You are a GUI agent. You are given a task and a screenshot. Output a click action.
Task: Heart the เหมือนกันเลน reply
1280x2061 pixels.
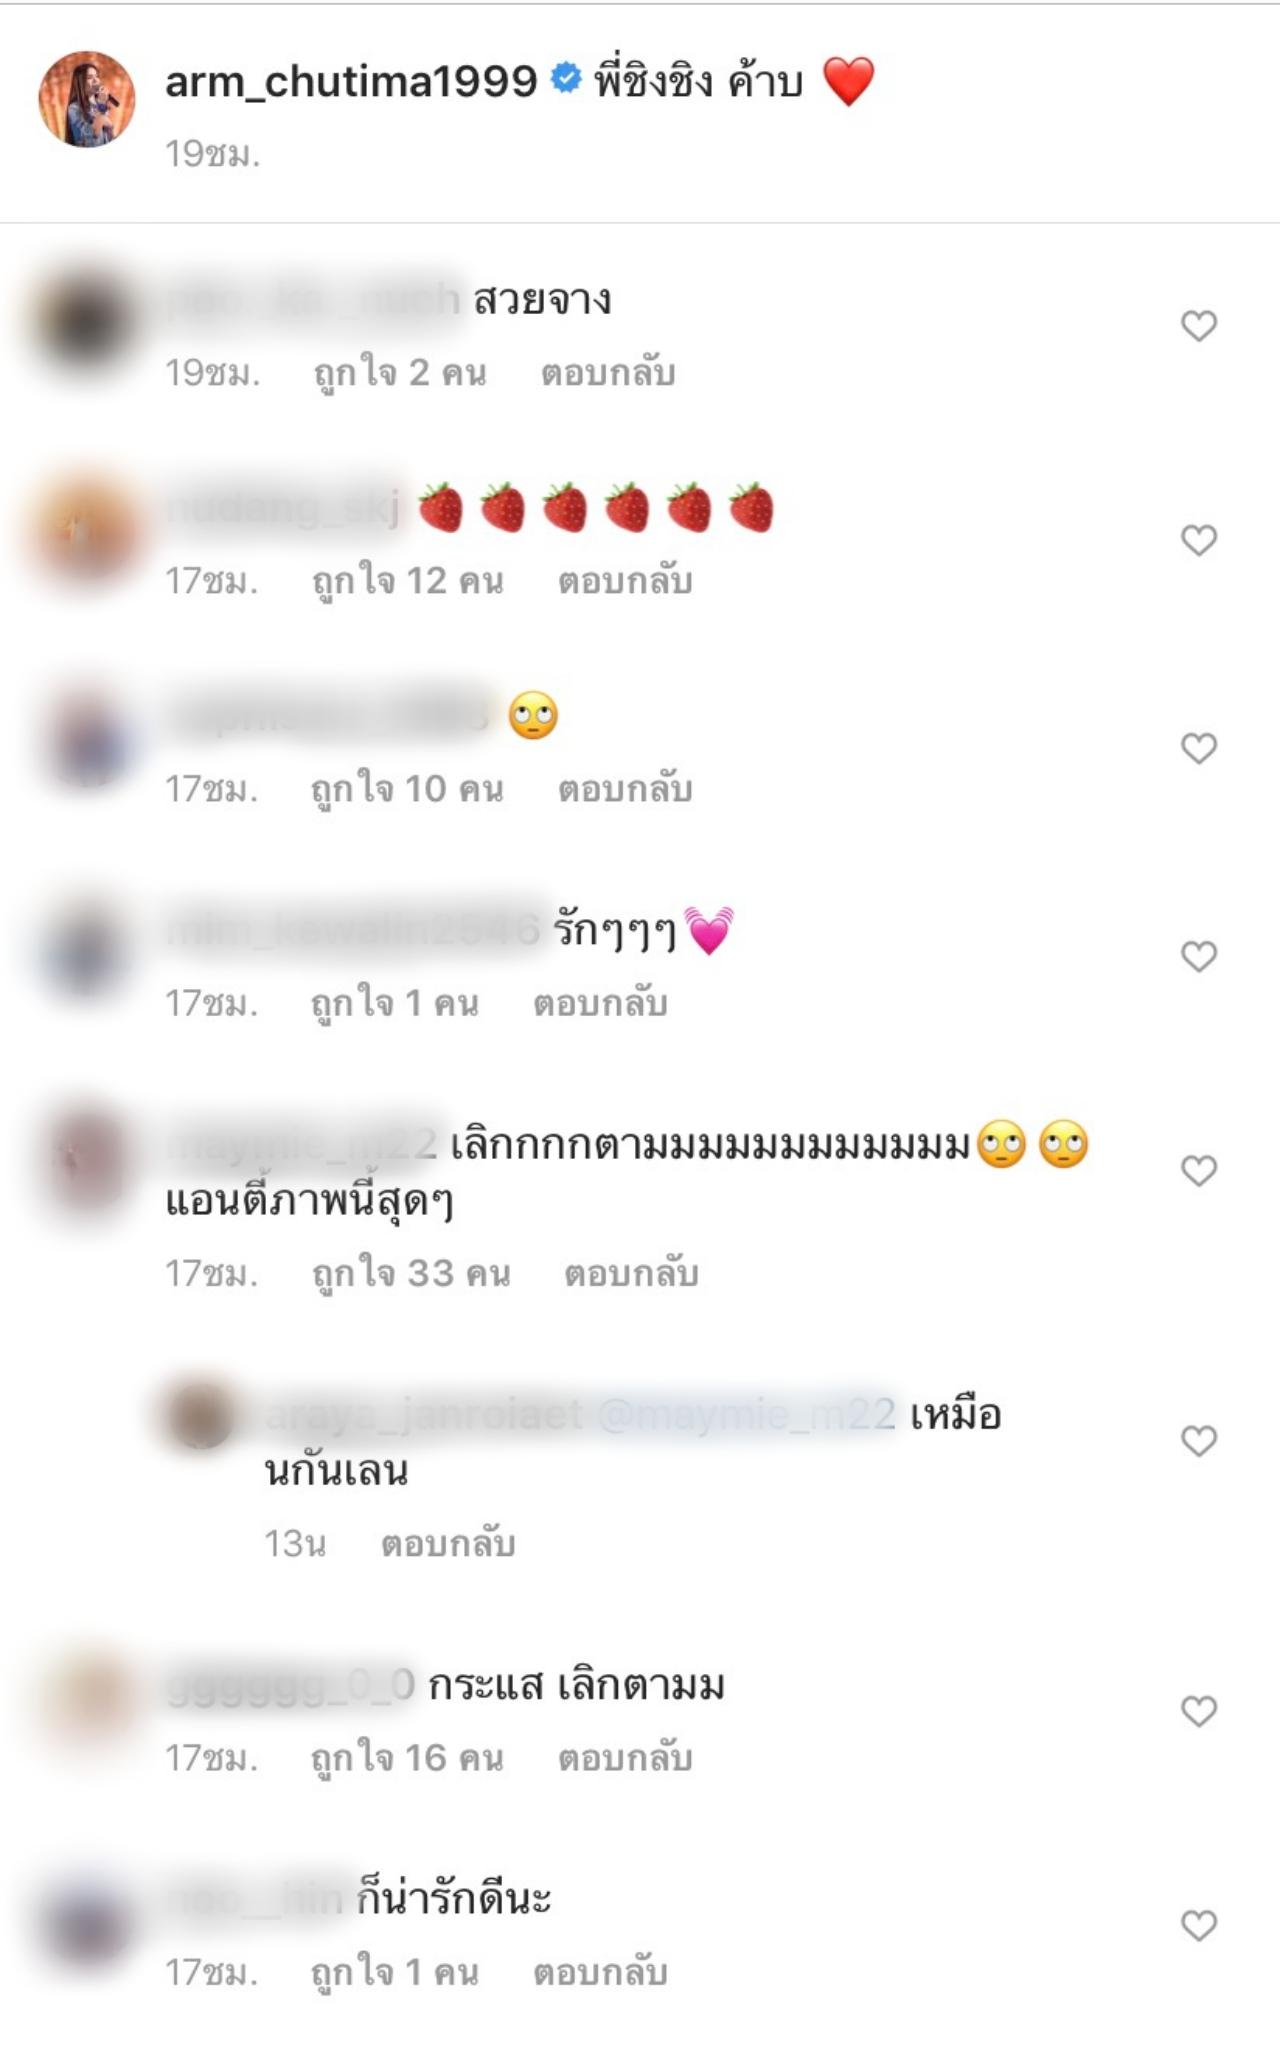pos(1198,1441)
